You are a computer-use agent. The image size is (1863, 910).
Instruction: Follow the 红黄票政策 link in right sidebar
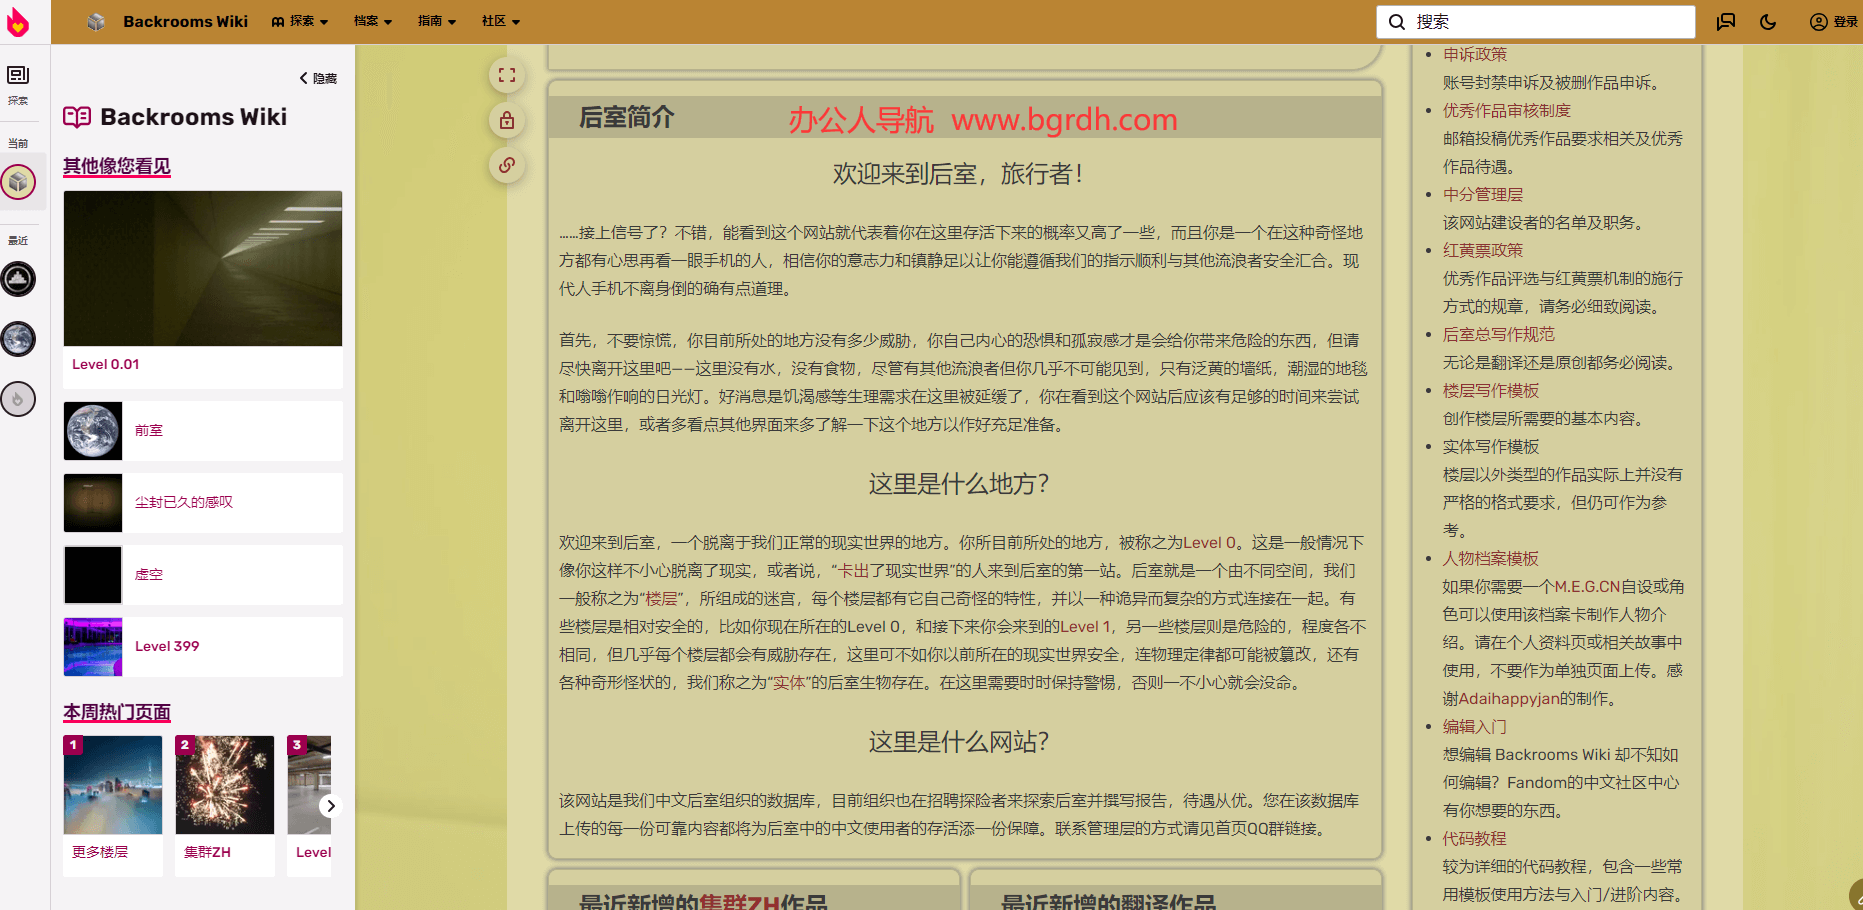(x=1483, y=250)
